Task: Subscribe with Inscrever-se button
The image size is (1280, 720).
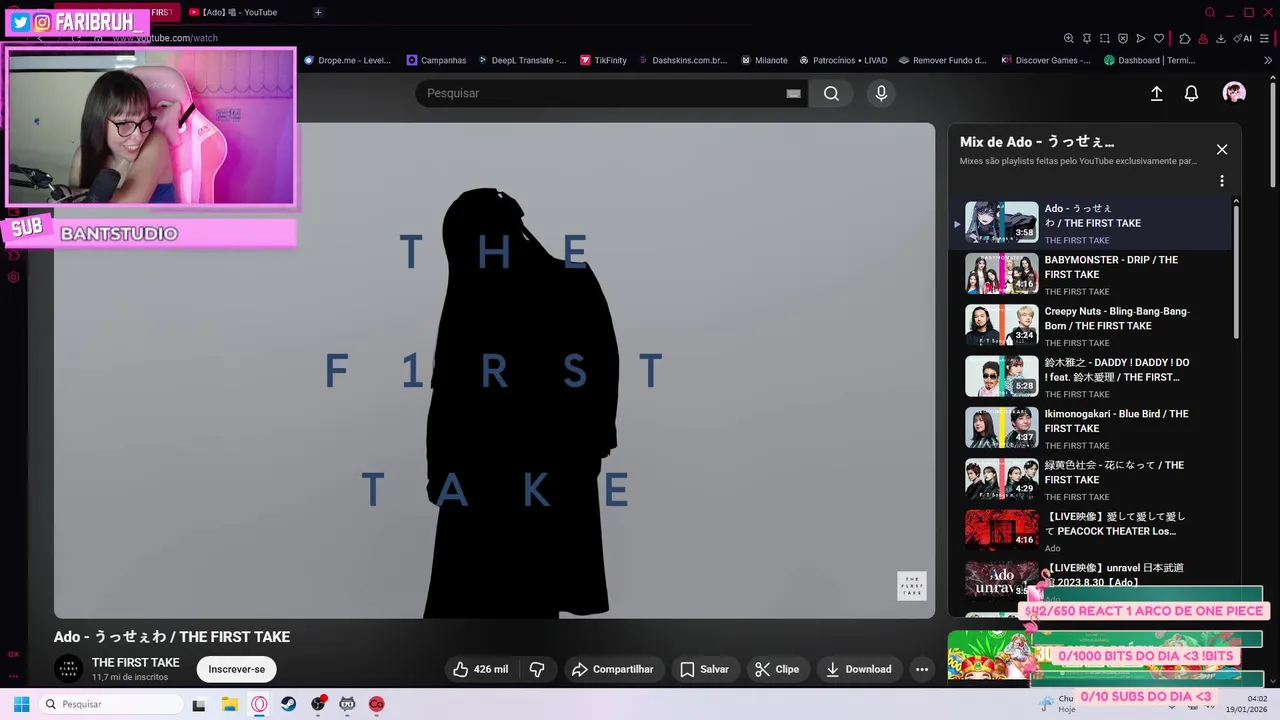Action: [x=237, y=669]
